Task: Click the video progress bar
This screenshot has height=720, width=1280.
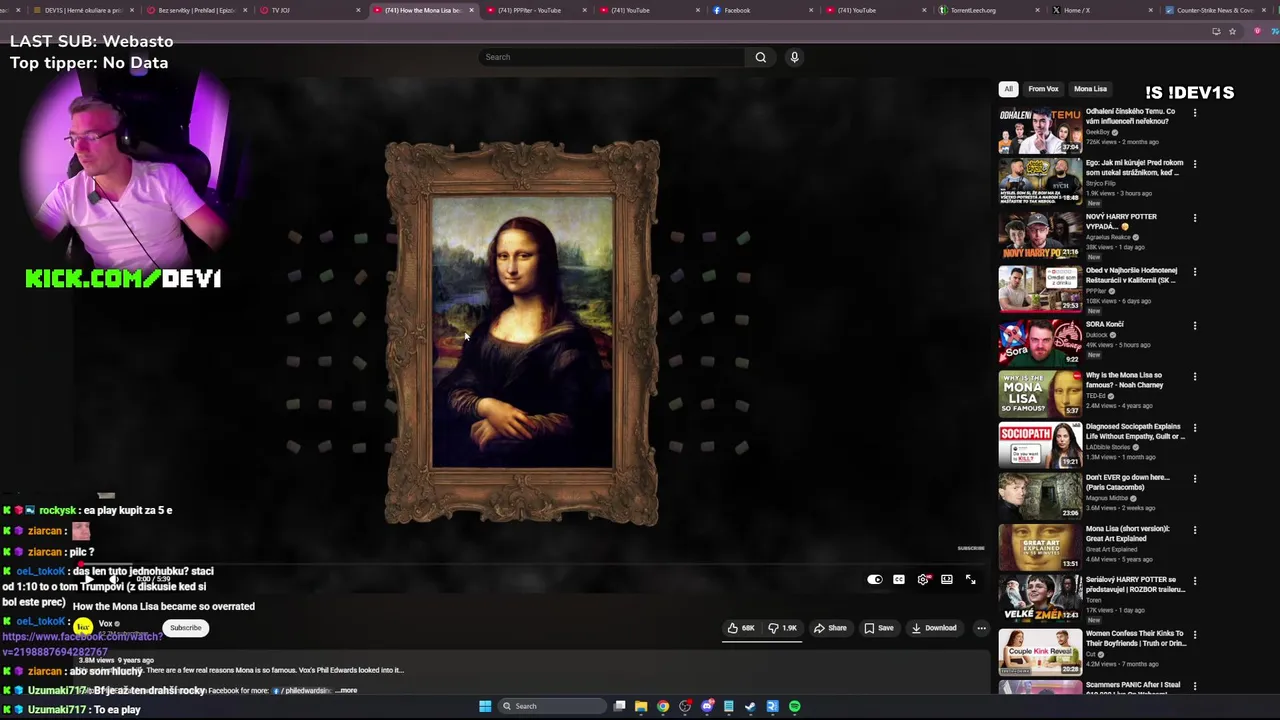Action: coord(530,565)
